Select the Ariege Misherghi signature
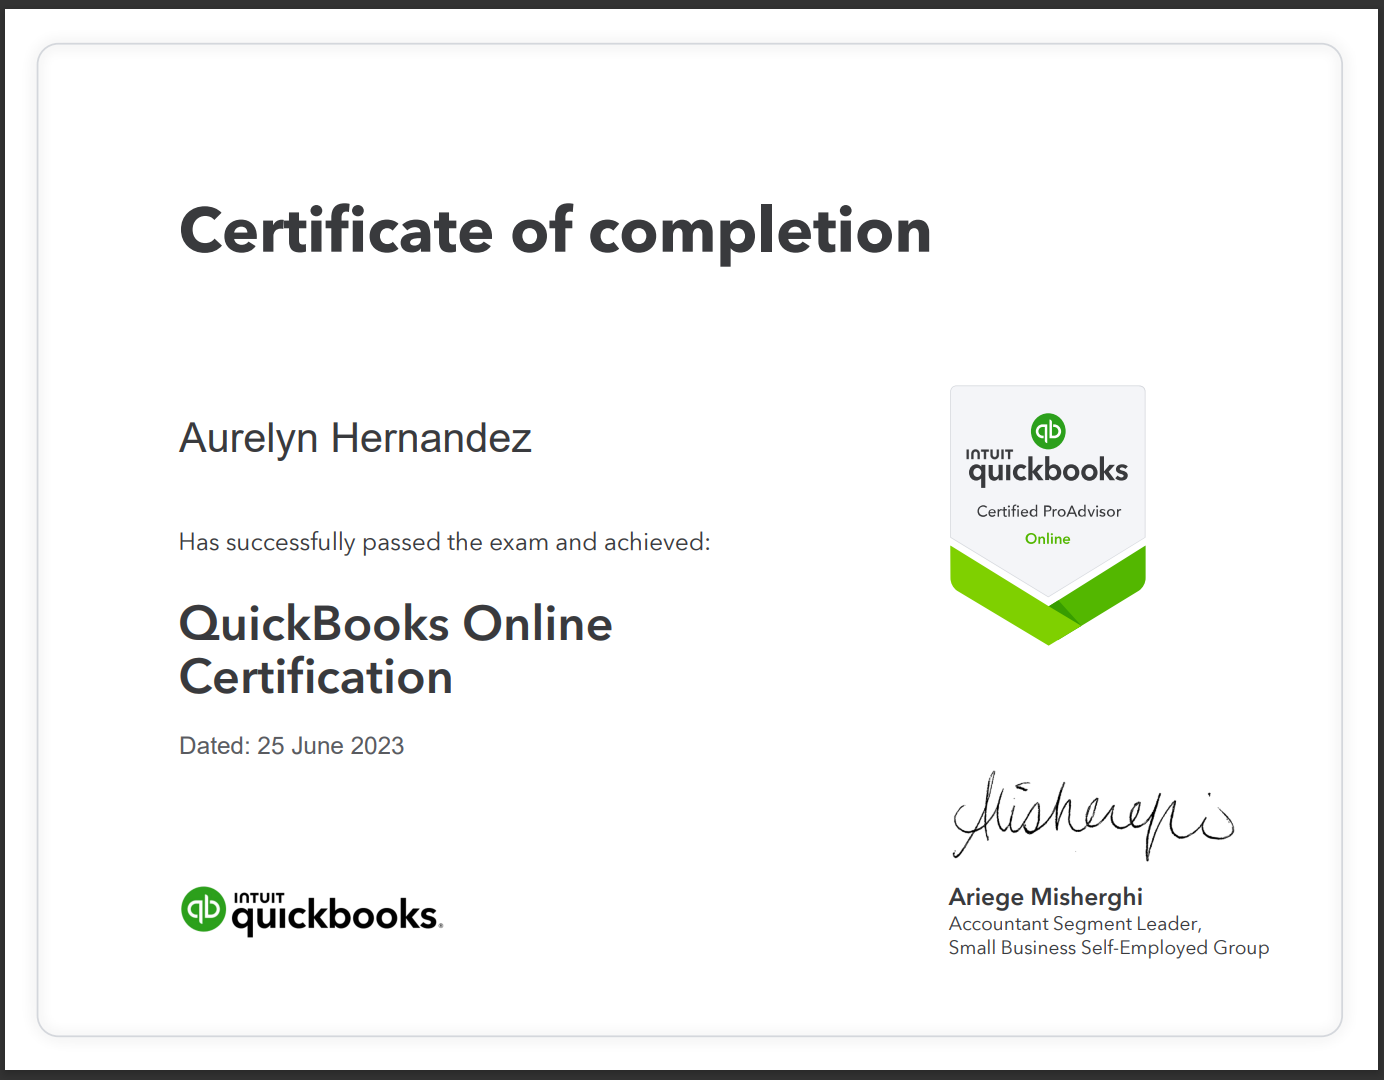This screenshot has height=1080, width=1384. (1092, 818)
